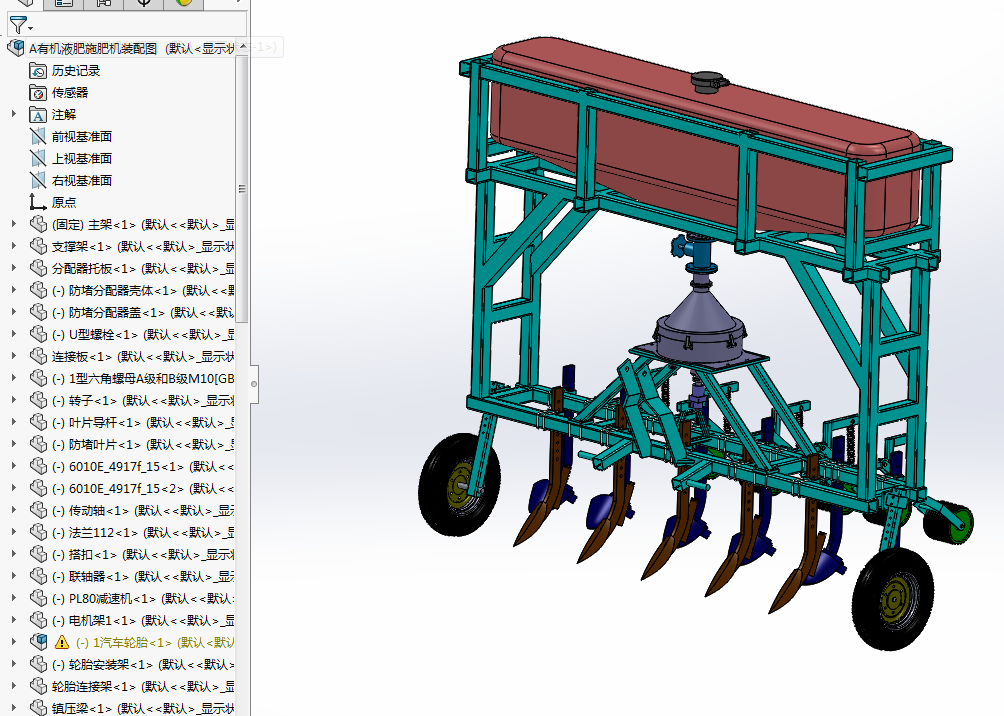Click the 1型六角螺母 M10 part icon
Screen dimensions: 1004x716
click(38, 378)
